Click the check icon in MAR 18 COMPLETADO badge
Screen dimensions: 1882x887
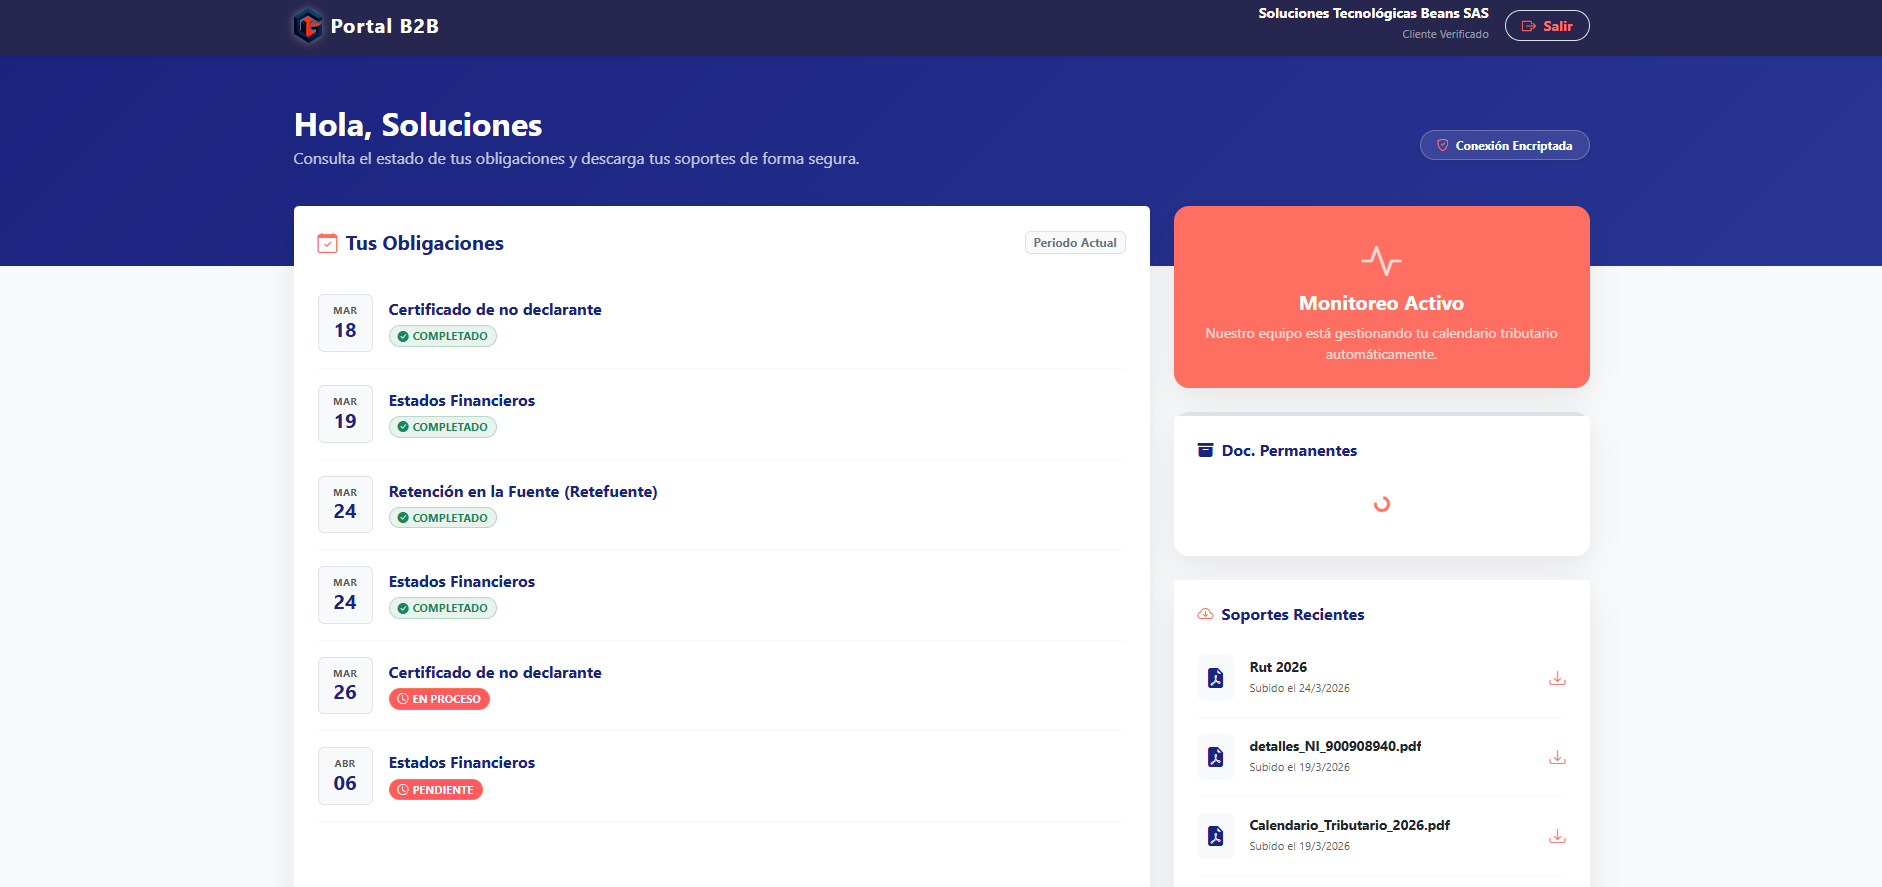tap(403, 336)
